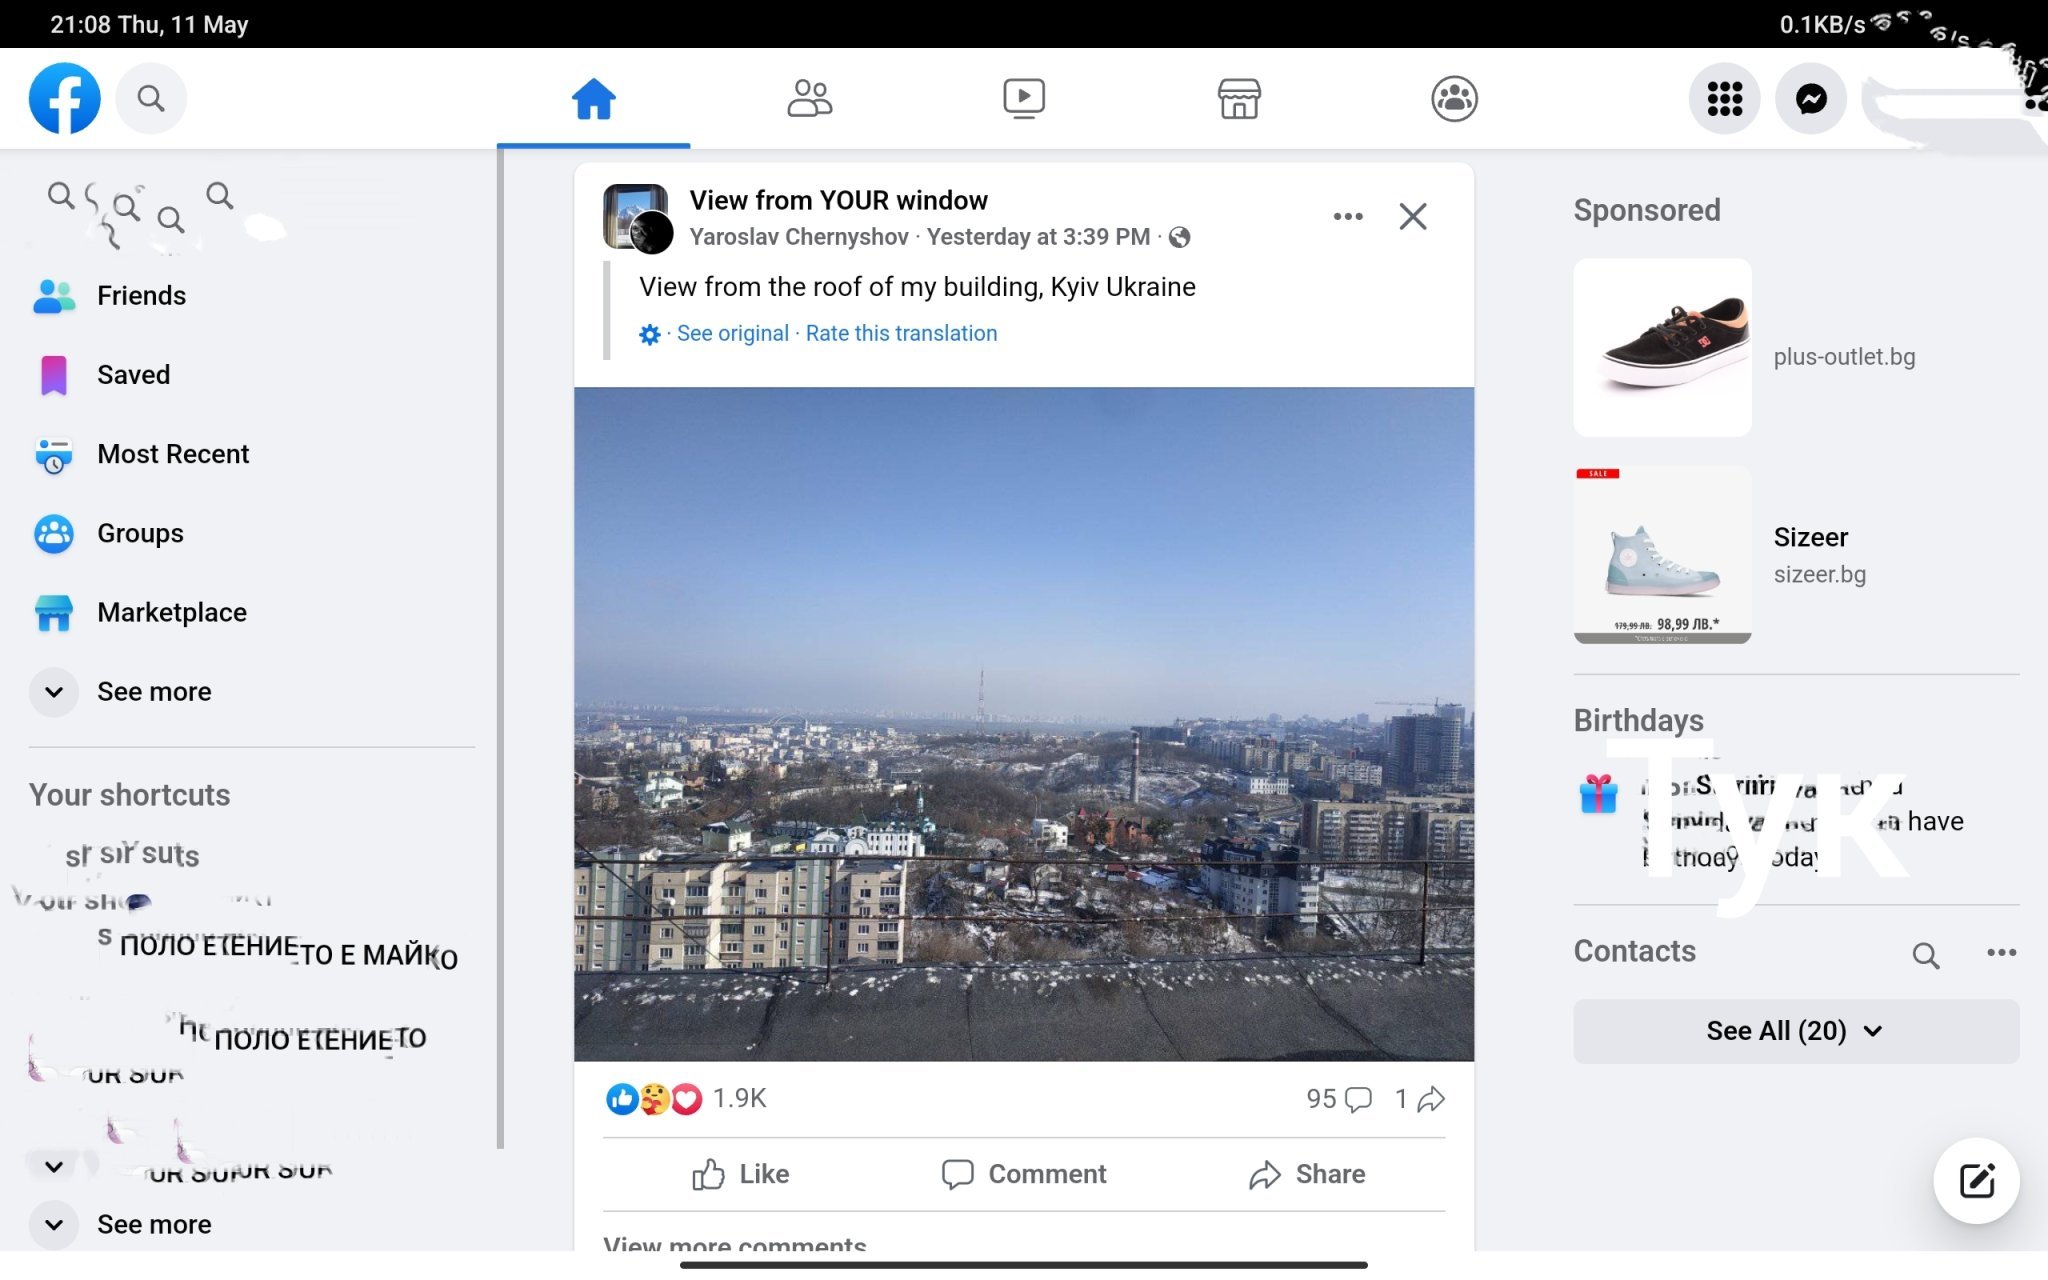Screen dimensions: 2048x1280
Task: Open the nine-dot menu grid icon
Action: (1724, 98)
